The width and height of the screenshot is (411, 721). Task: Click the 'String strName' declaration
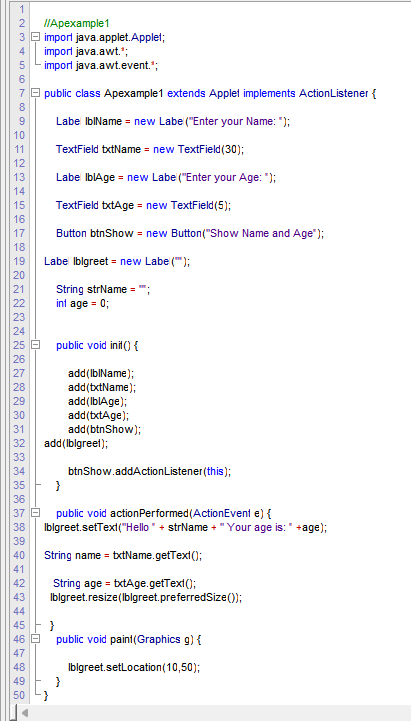point(90,289)
